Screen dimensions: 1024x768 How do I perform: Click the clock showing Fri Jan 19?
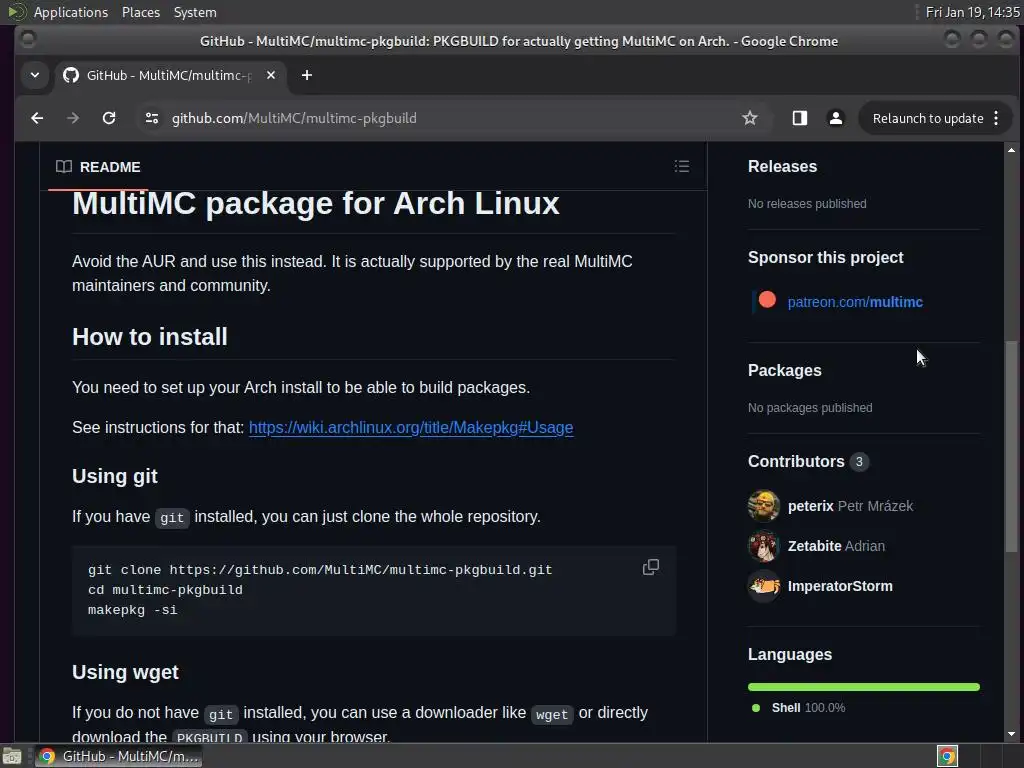pyautogui.click(x=972, y=12)
